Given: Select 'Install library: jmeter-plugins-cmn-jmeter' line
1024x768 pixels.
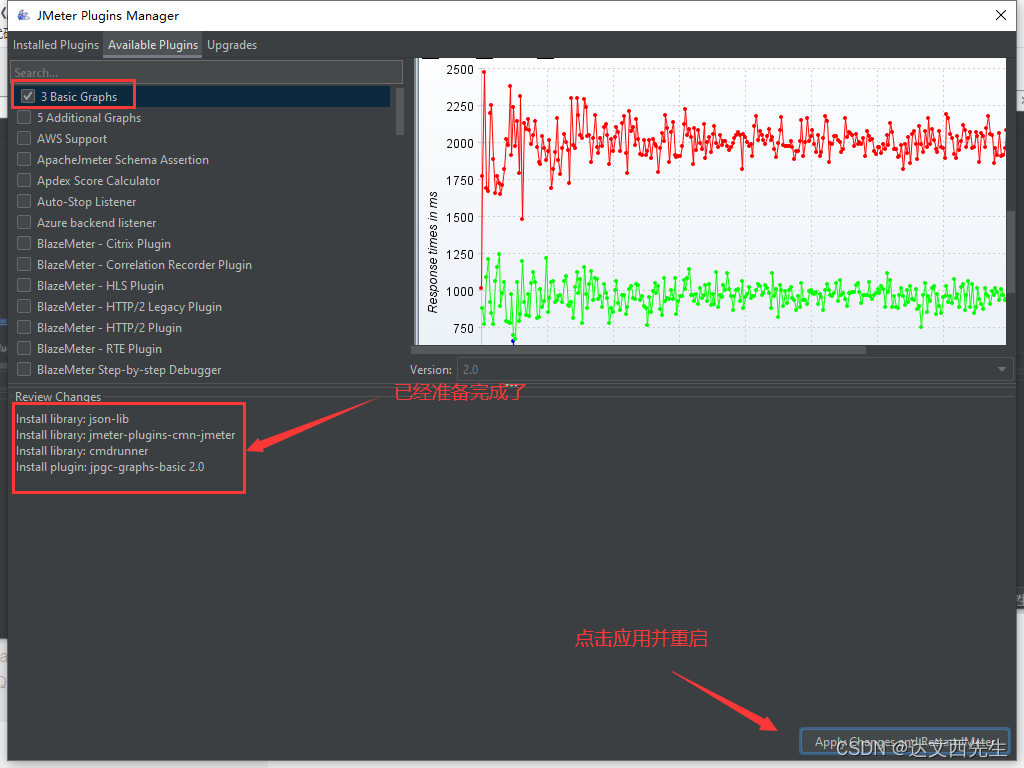Looking at the screenshot, I should [x=125, y=435].
